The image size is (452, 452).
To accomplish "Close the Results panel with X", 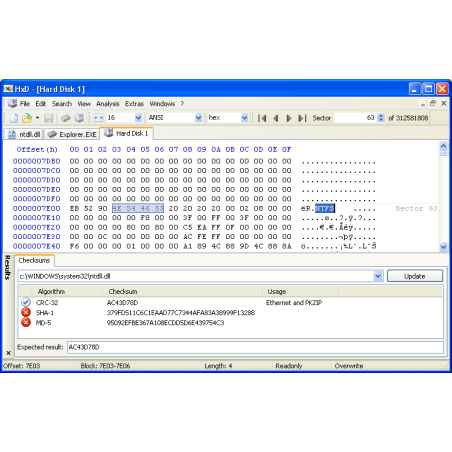I will pos(9,353).
